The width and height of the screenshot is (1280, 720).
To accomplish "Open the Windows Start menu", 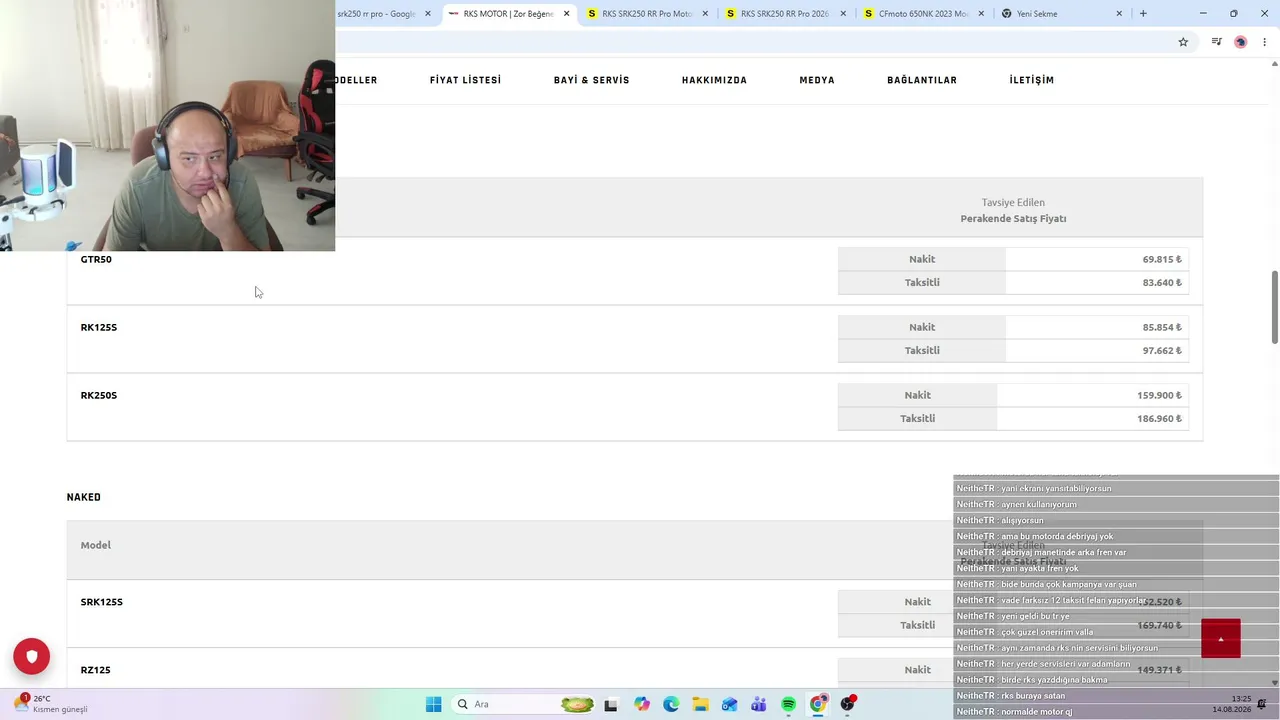I will pos(433,704).
